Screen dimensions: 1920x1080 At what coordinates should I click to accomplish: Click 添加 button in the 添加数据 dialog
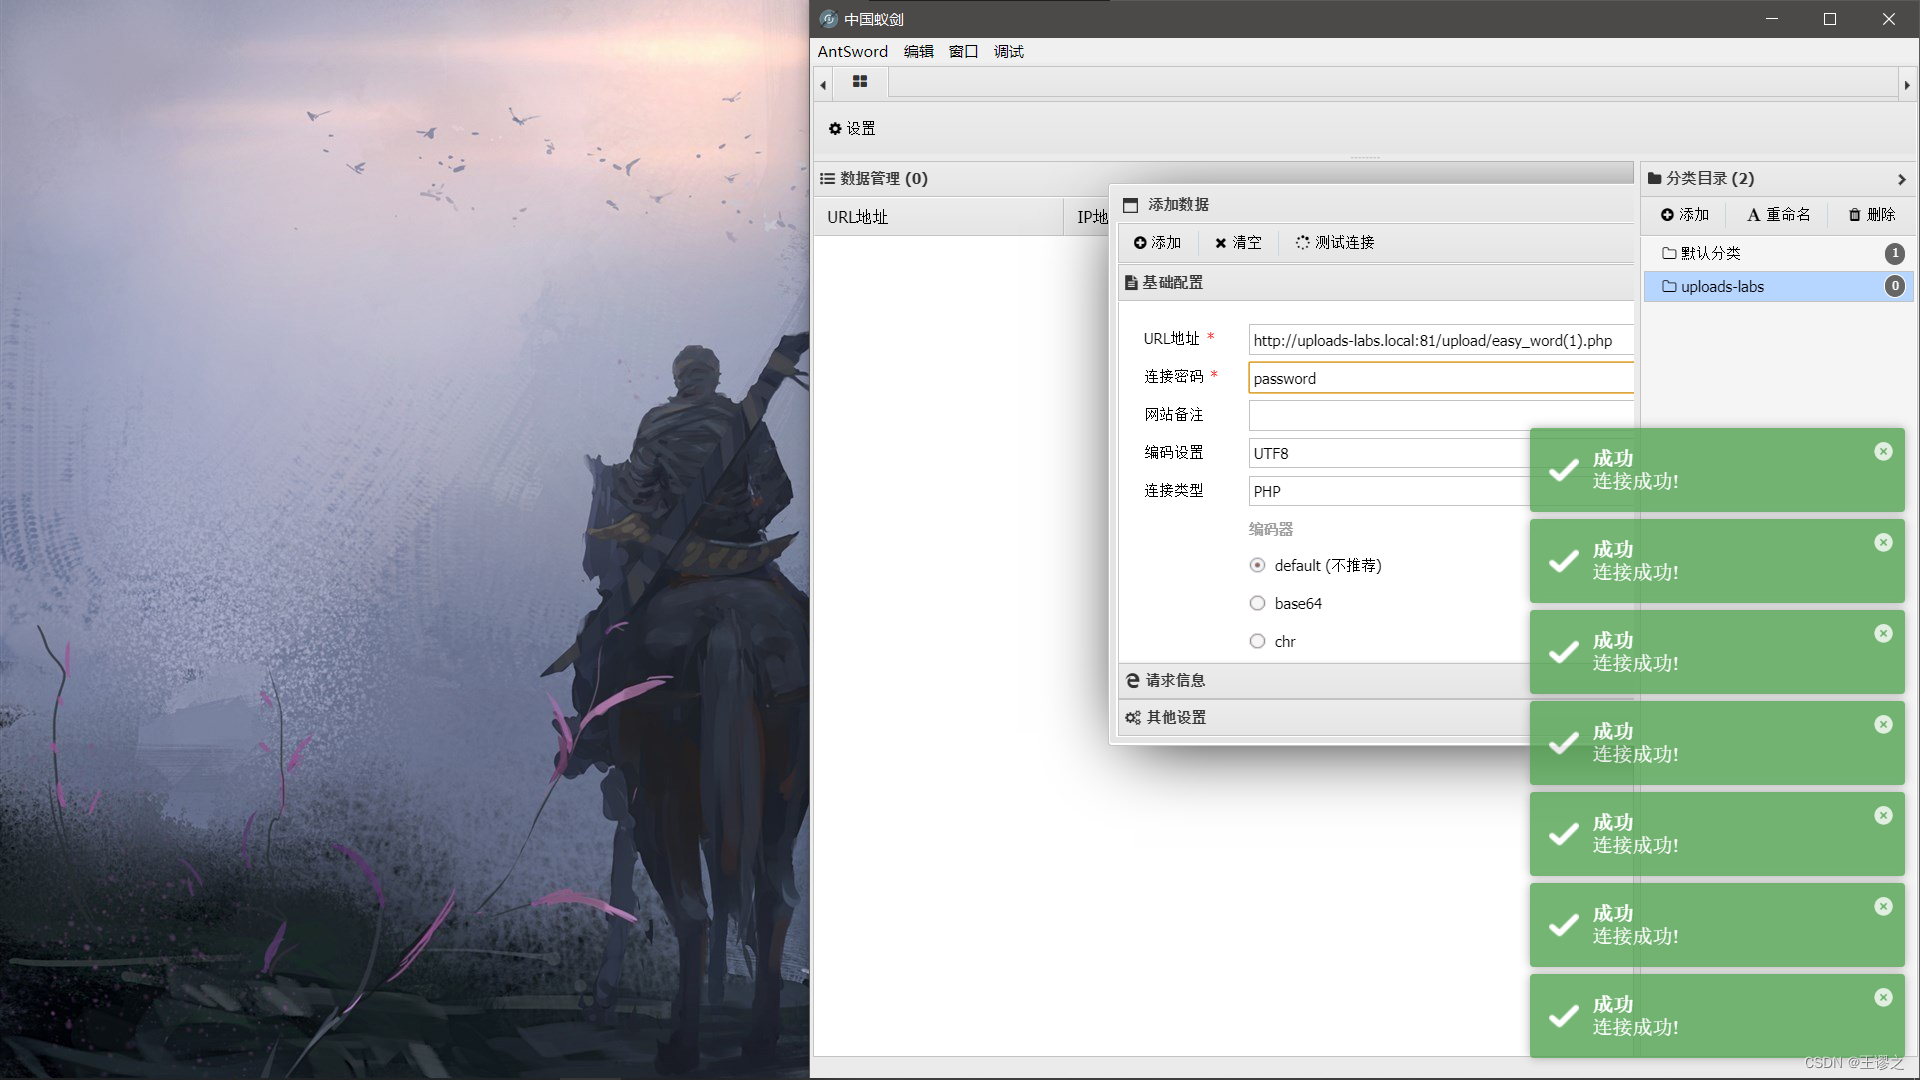(1157, 243)
